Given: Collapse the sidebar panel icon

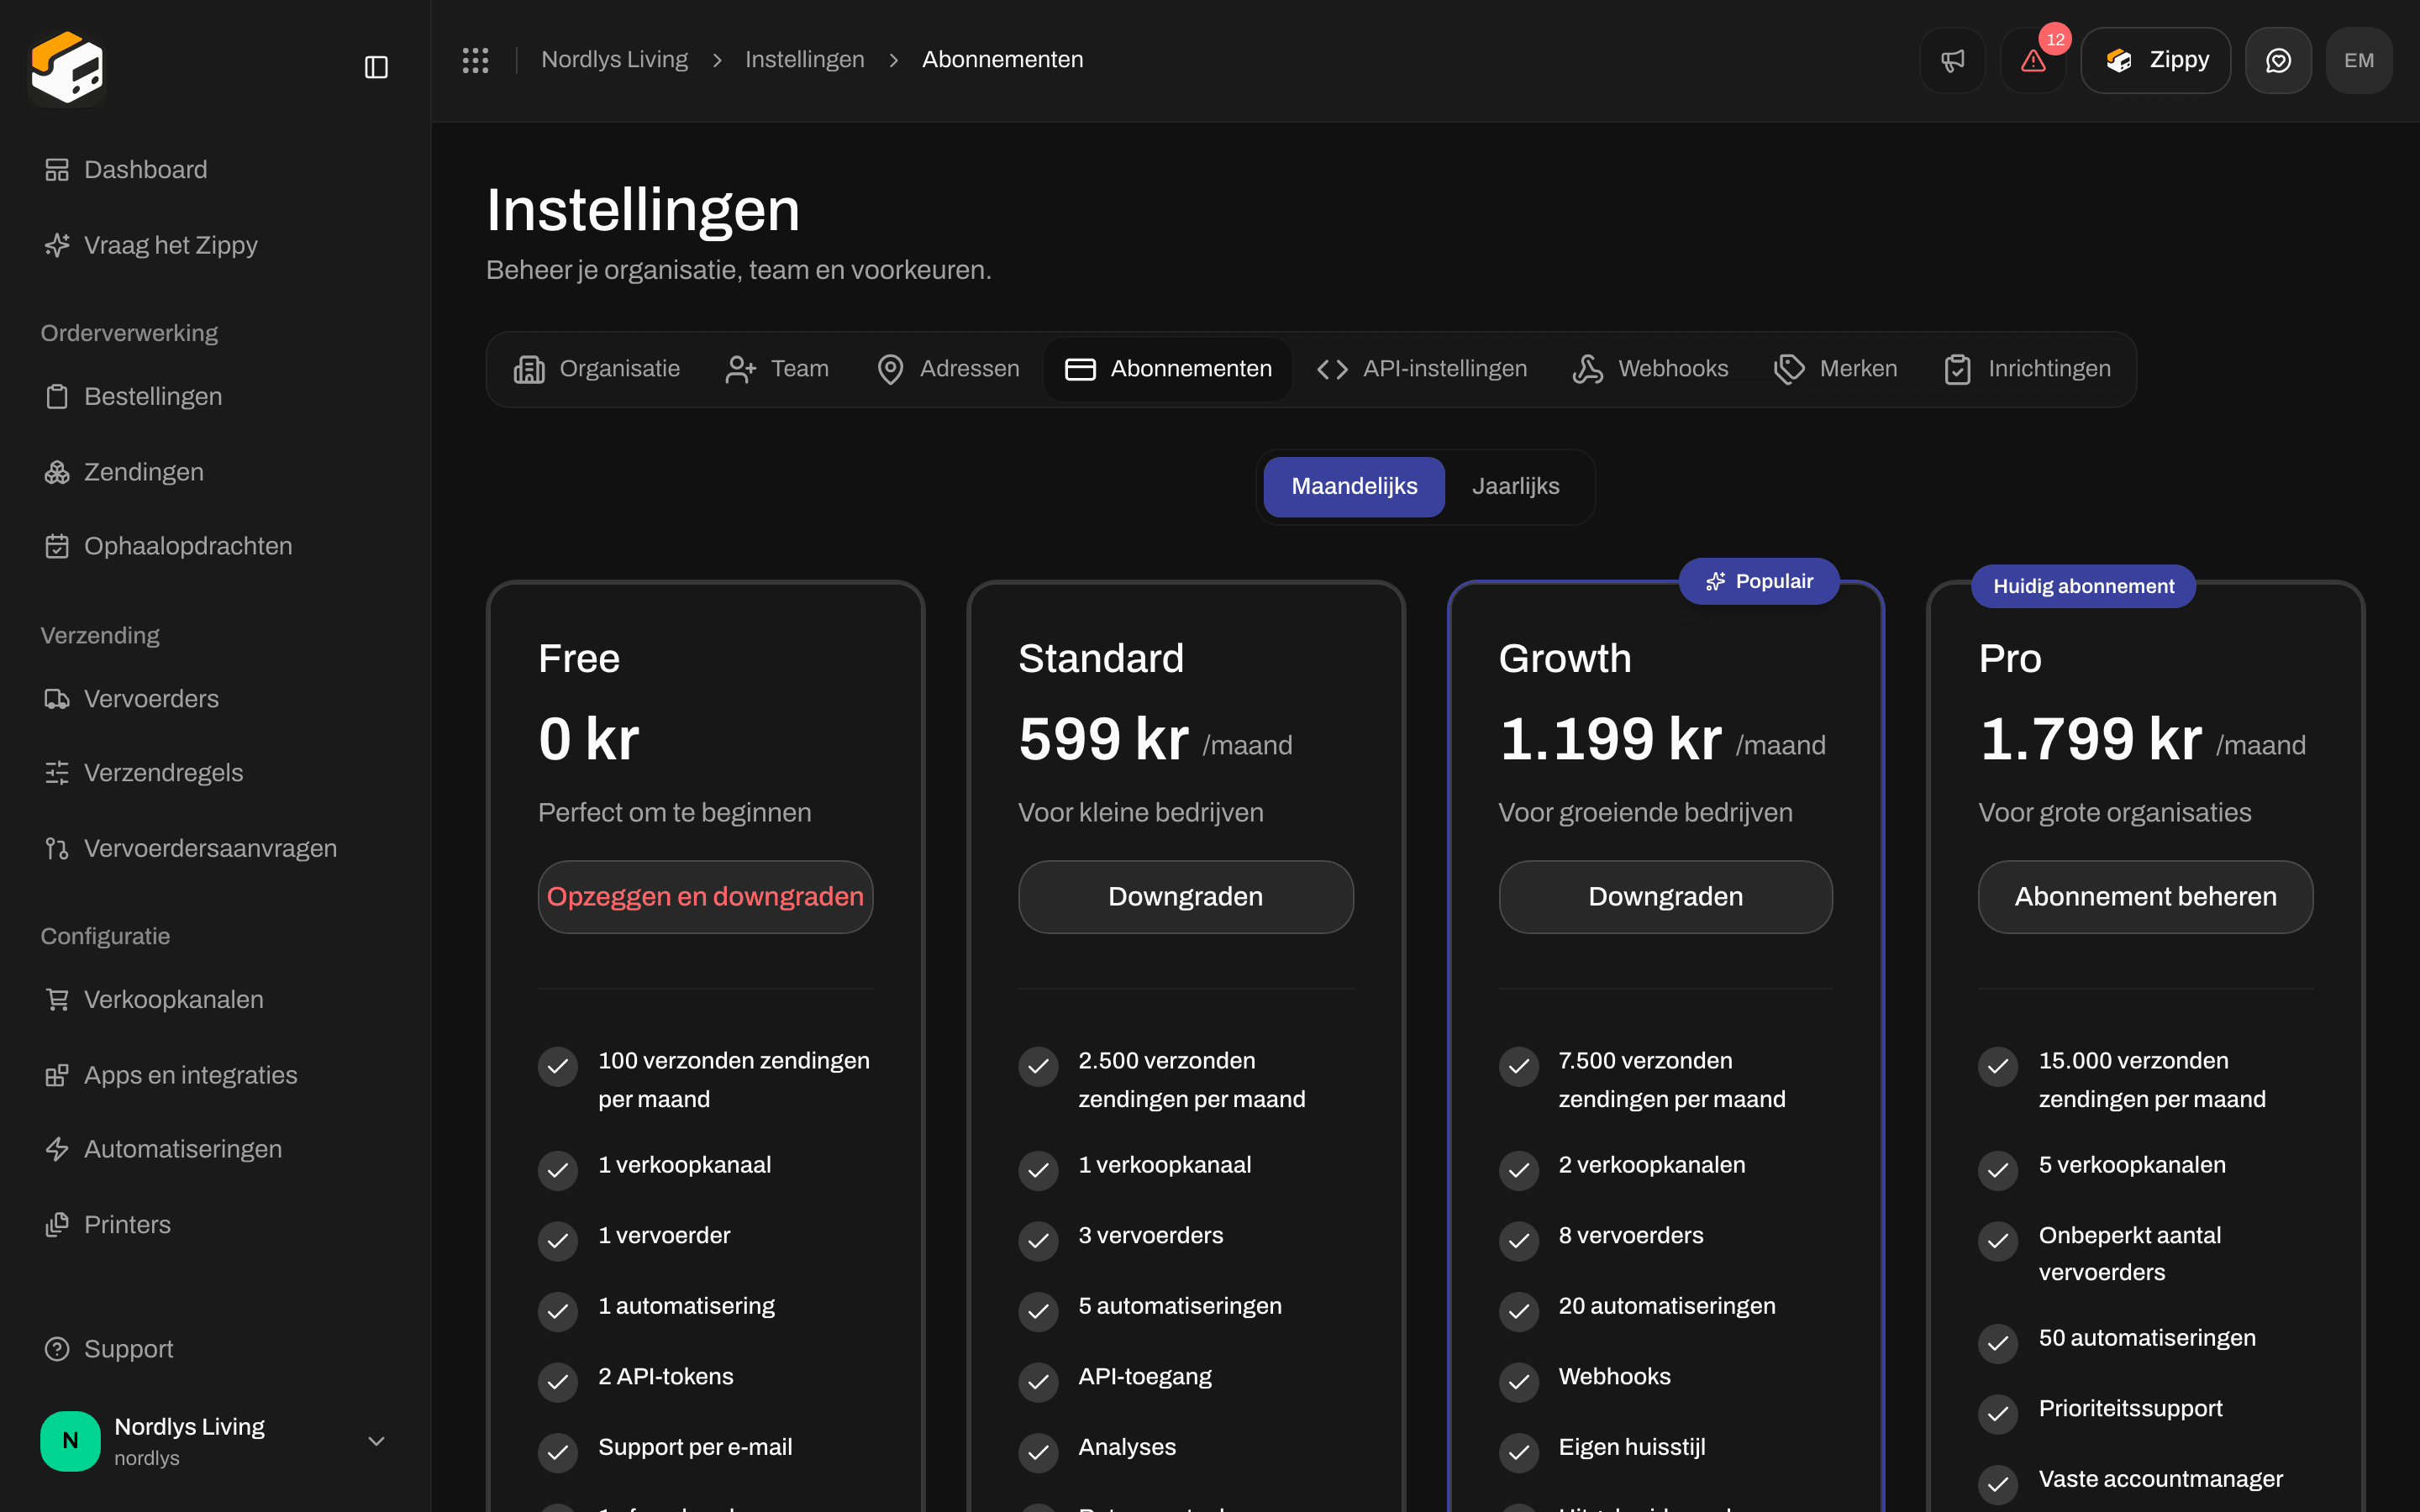Looking at the screenshot, I should click(x=376, y=67).
